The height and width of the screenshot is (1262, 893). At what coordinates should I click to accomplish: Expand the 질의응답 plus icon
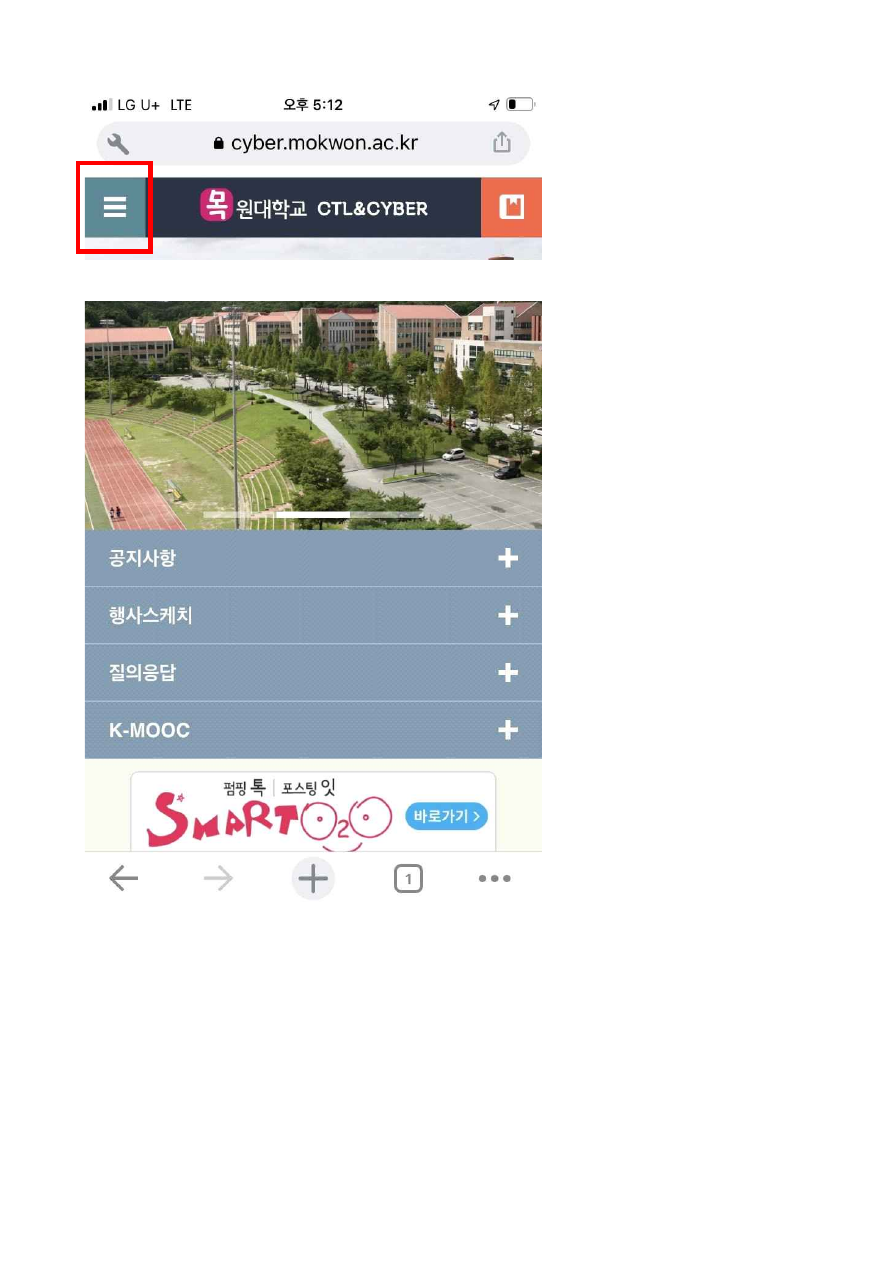[x=508, y=673]
